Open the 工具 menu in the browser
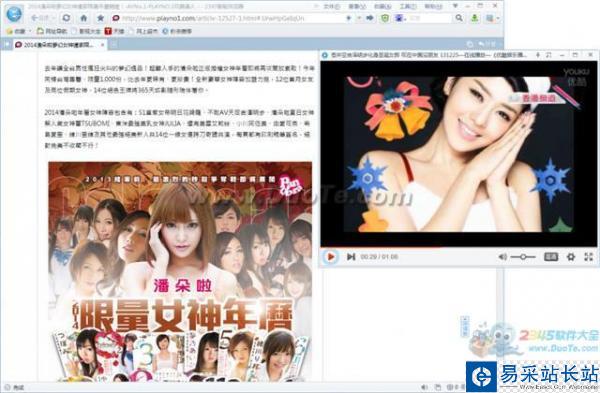Screen dimensions: 600x393 408,6
